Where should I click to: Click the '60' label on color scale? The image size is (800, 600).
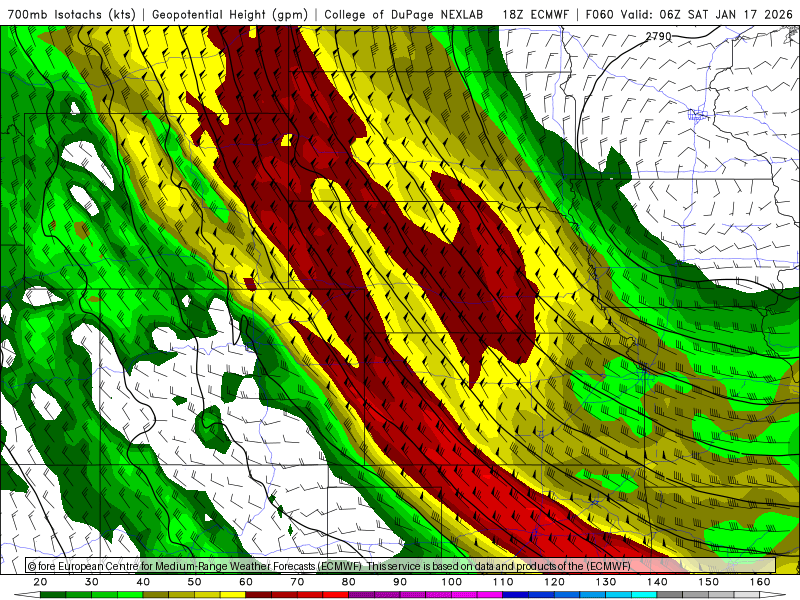tap(246, 582)
